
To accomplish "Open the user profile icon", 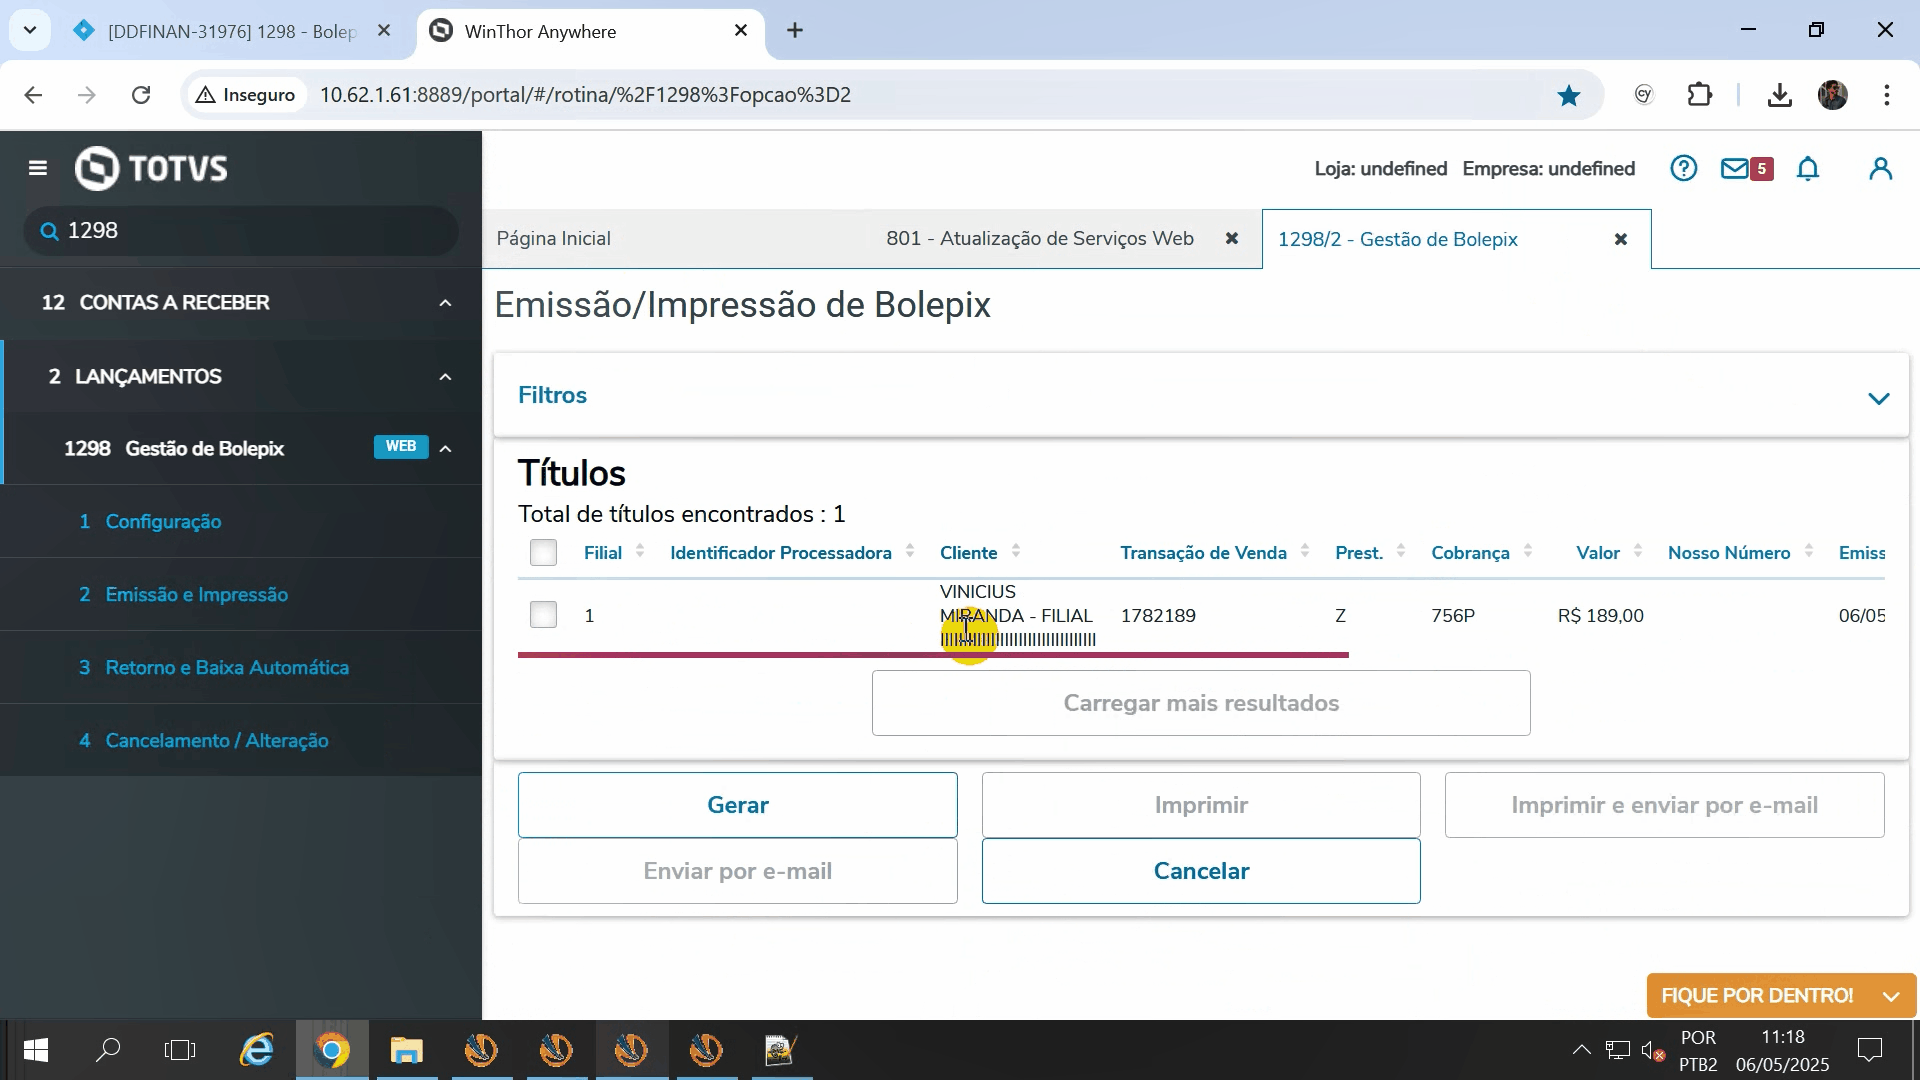I will pos(1880,168).
